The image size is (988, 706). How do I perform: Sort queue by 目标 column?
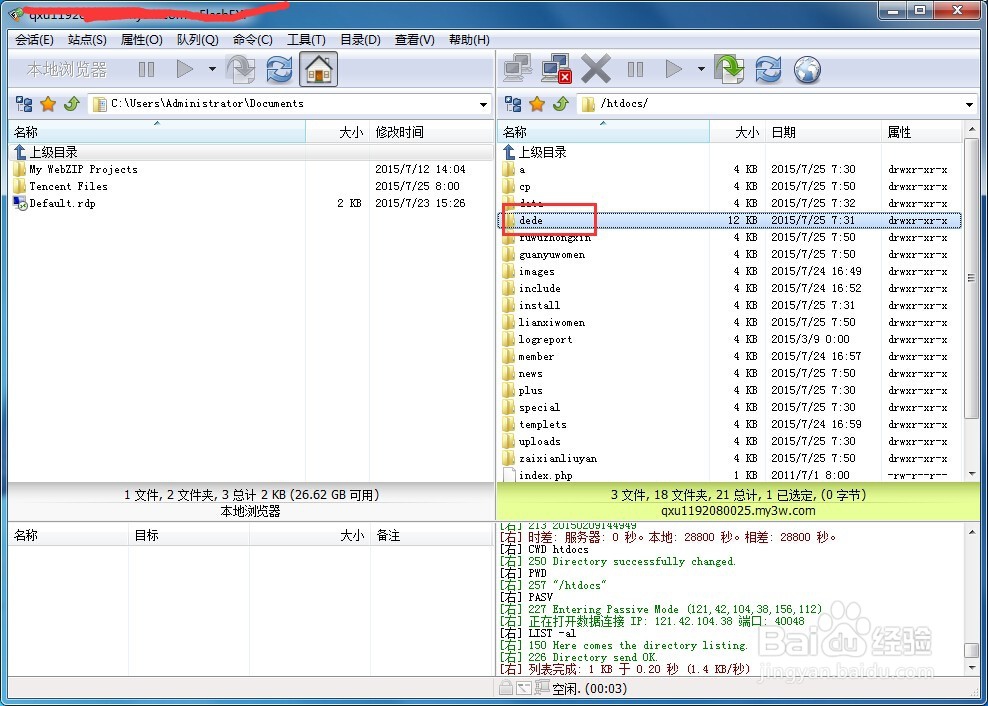[188, 535]
